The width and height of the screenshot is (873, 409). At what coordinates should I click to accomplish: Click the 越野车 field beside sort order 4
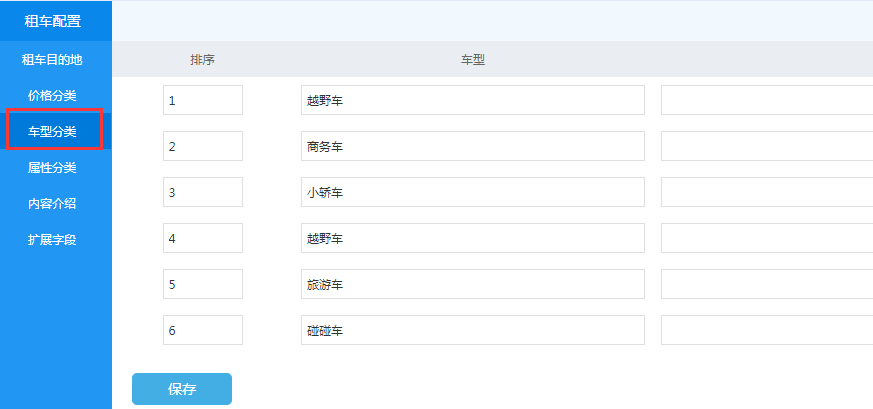click(x=472, y=238)
